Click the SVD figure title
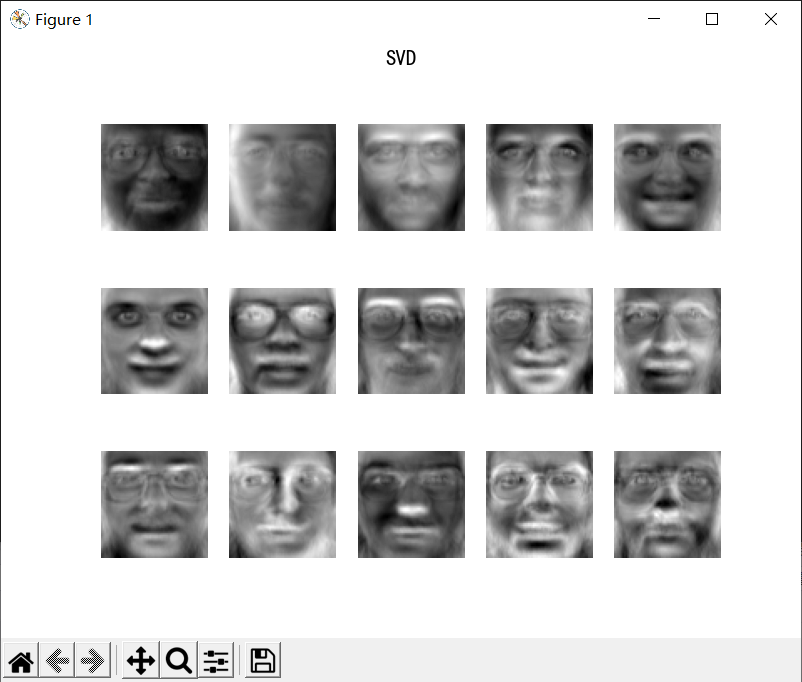 click(401, 58)
